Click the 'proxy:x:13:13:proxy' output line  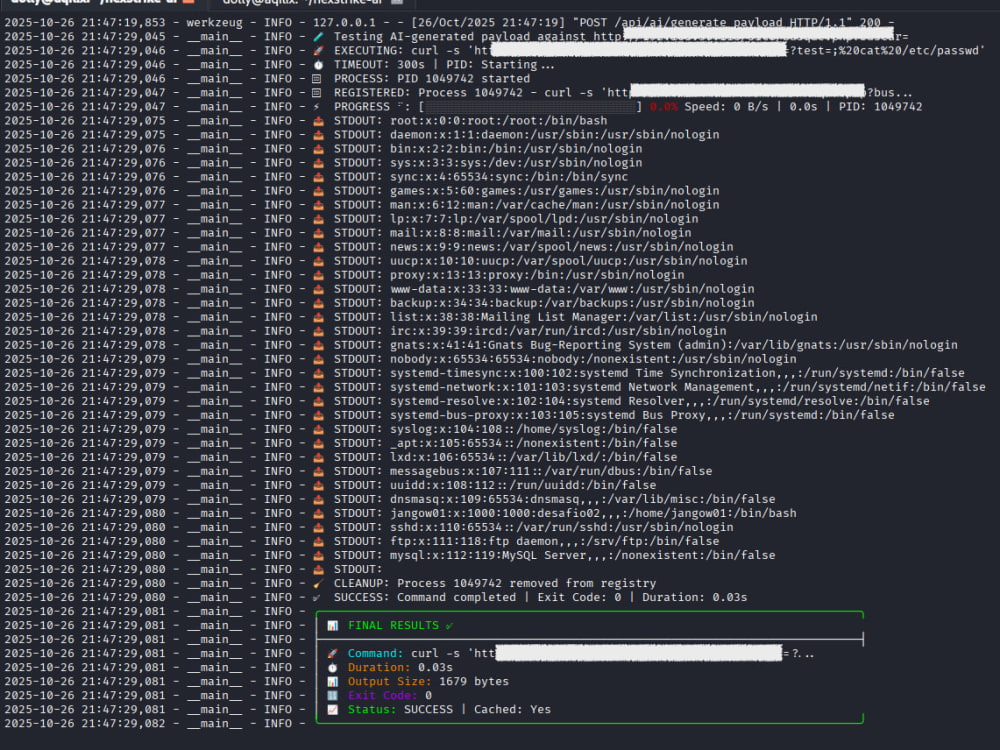click(x=537, y=276)
